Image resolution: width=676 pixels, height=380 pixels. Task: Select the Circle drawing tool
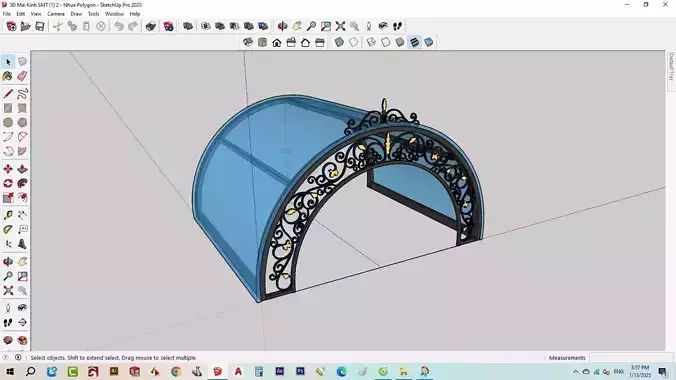(8, 122)
